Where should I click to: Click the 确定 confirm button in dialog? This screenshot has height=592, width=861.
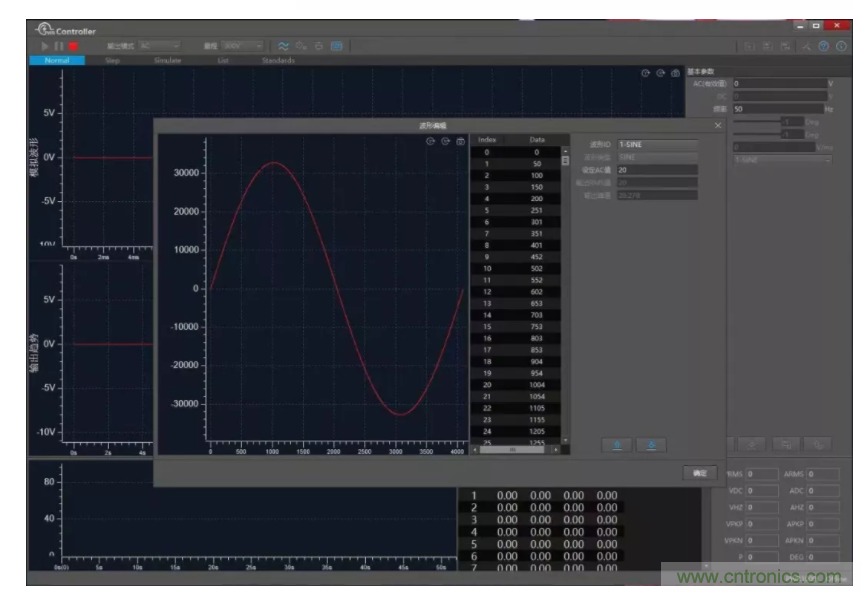pyautogui.click(x=699, y=472)
